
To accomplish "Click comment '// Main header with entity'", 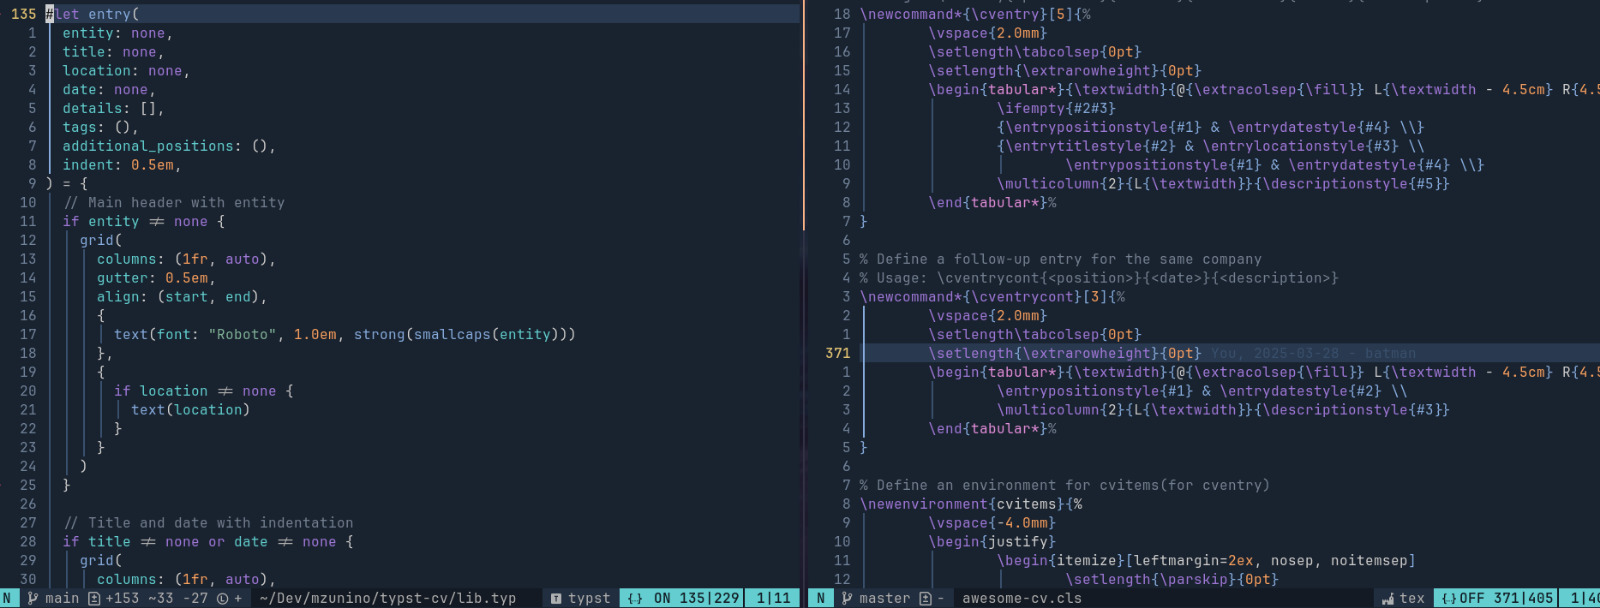I will point(175,202).
